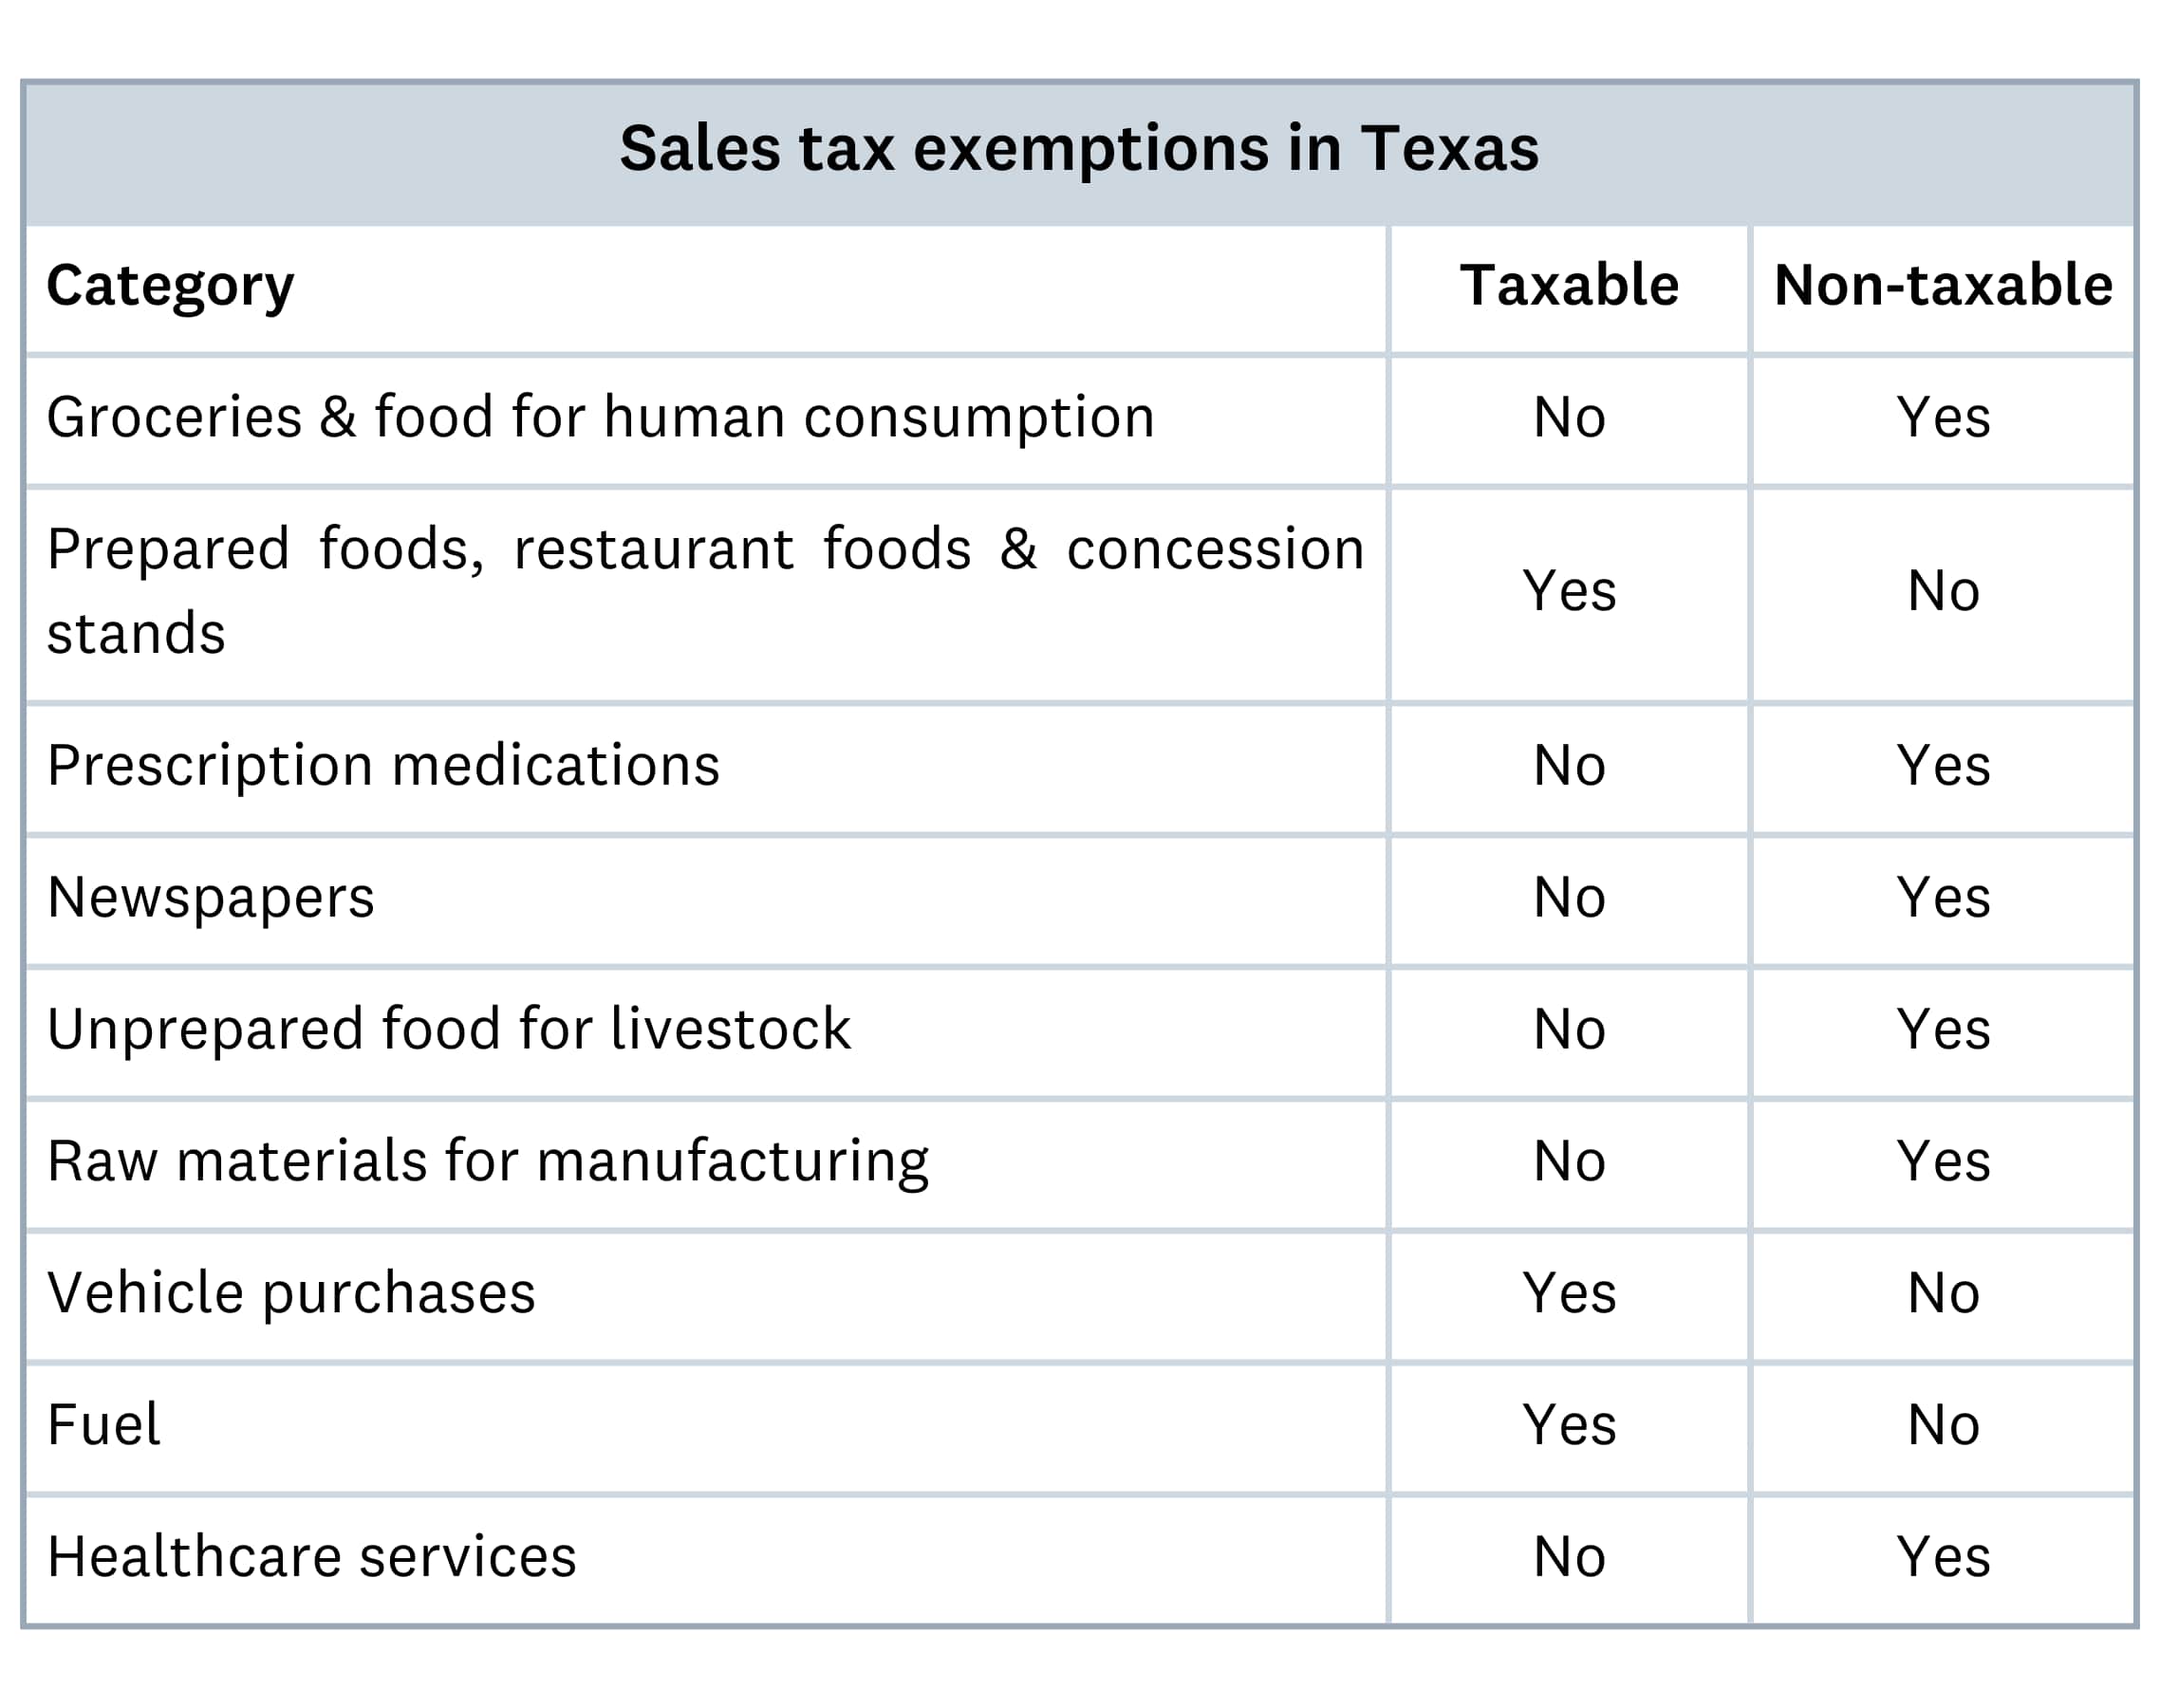This screenshot has width=2160, height=1708.
Task: Select the Prepared foods, restaurant foods cell
Action: 705,591
